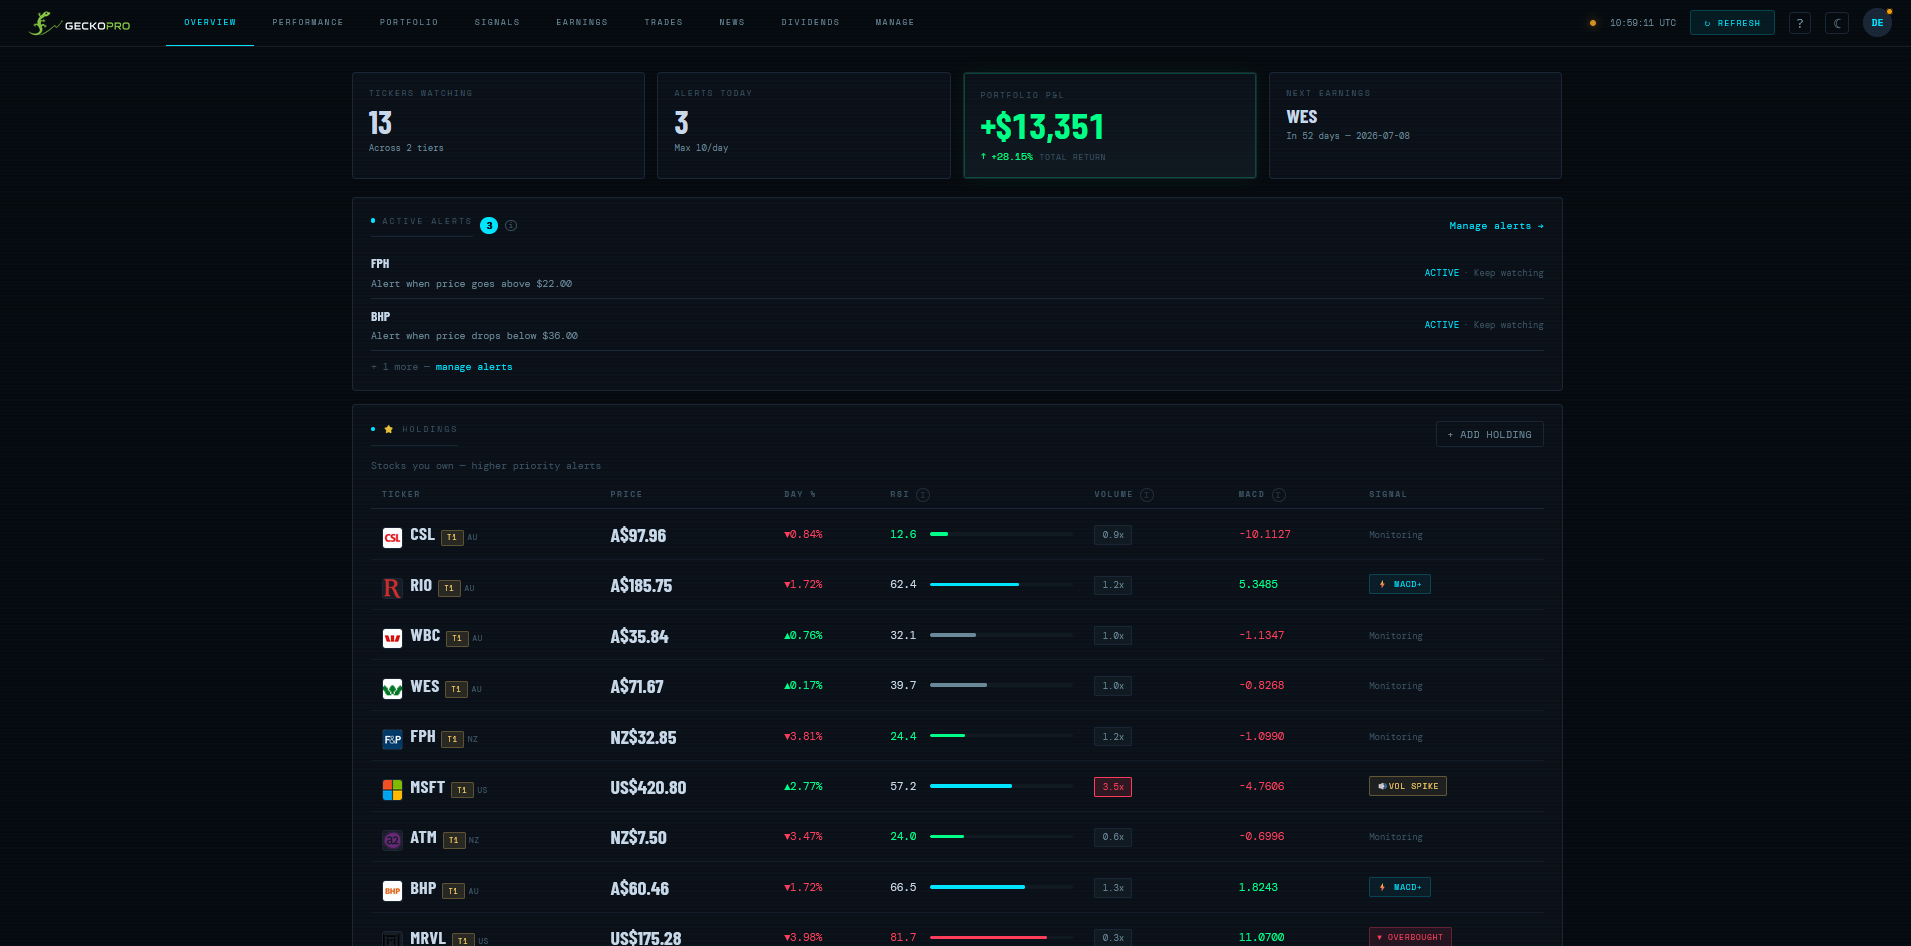
Task: Click the WES price A$71.67
Action: 637,687
